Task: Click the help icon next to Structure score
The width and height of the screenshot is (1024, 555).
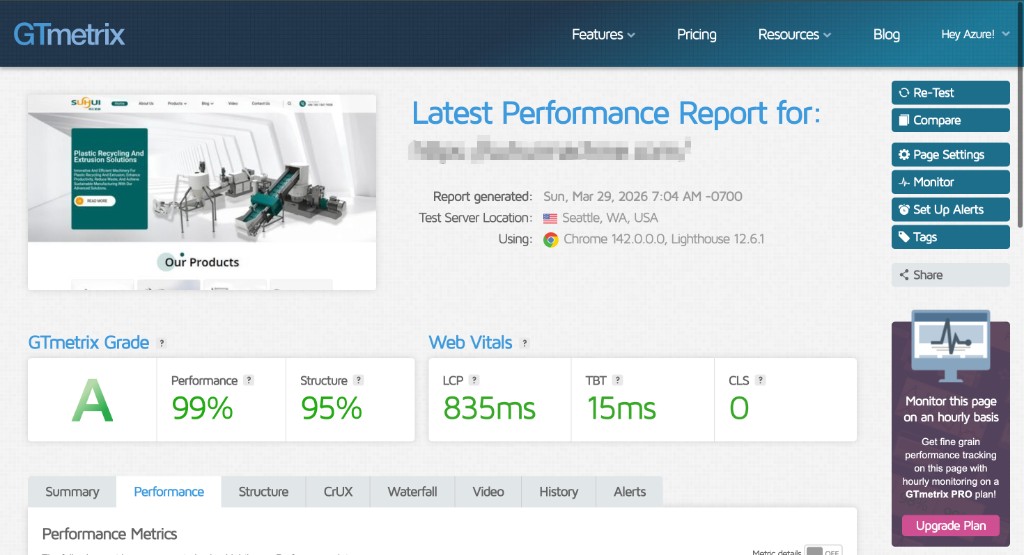Action: (358, 380)
